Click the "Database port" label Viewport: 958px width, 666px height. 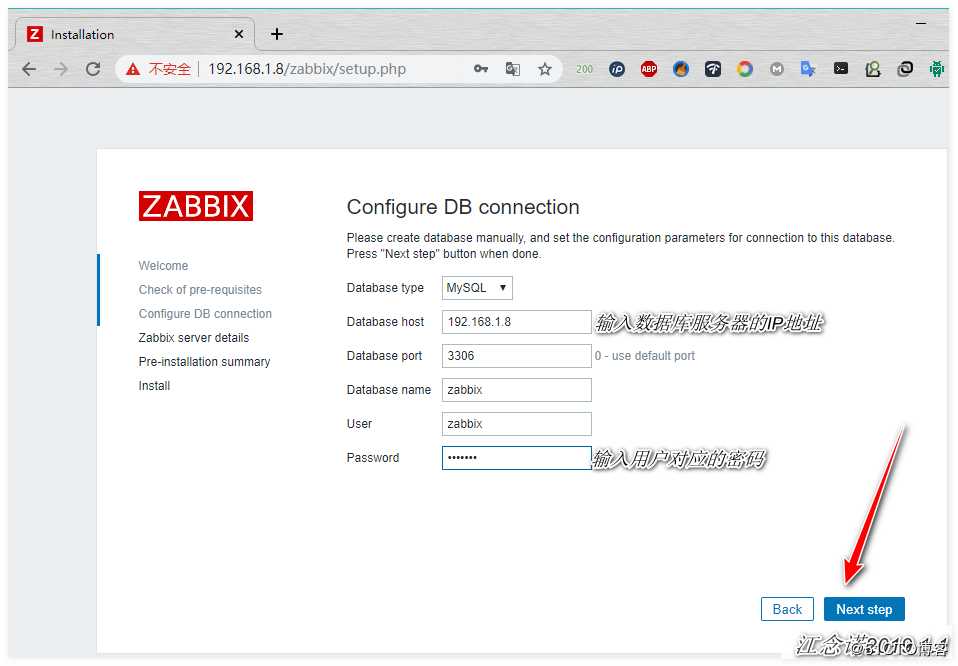pos(384,356)
